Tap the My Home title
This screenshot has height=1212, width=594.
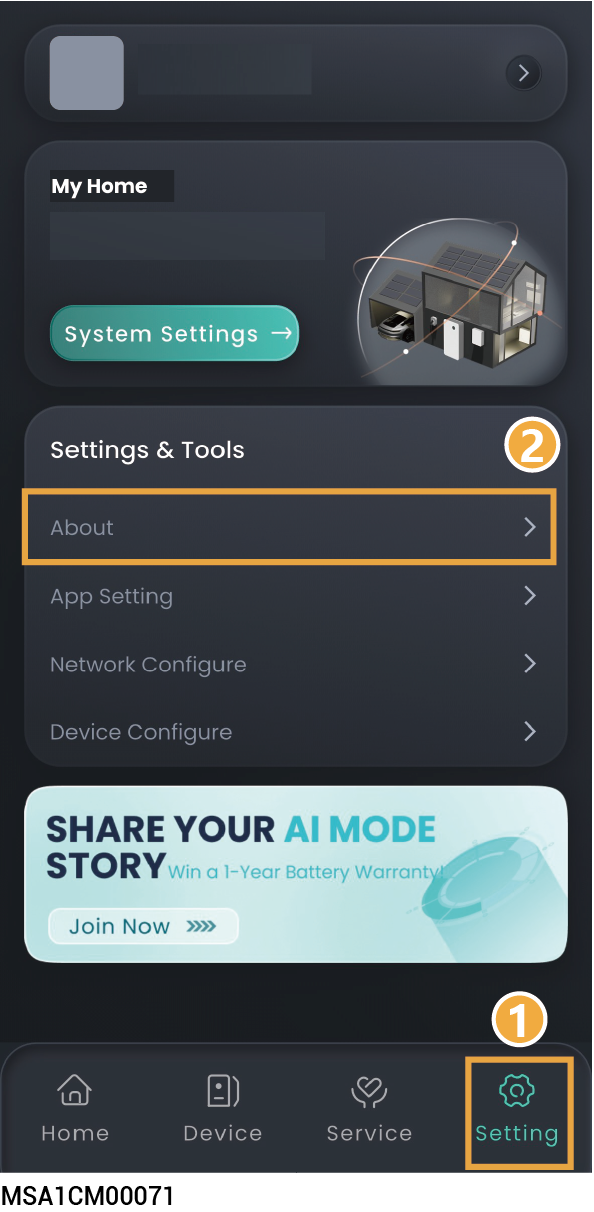click(x=99, y=186)
